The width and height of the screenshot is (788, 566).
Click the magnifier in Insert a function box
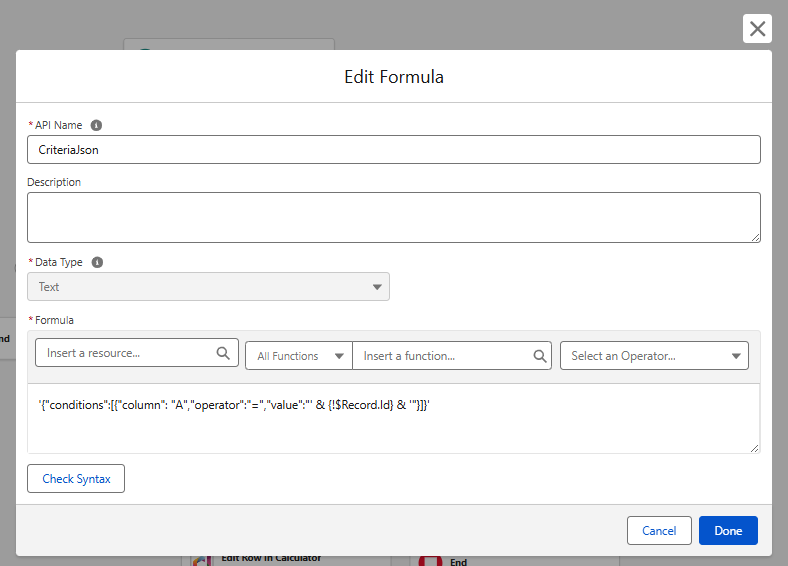(x=539, y=356)
